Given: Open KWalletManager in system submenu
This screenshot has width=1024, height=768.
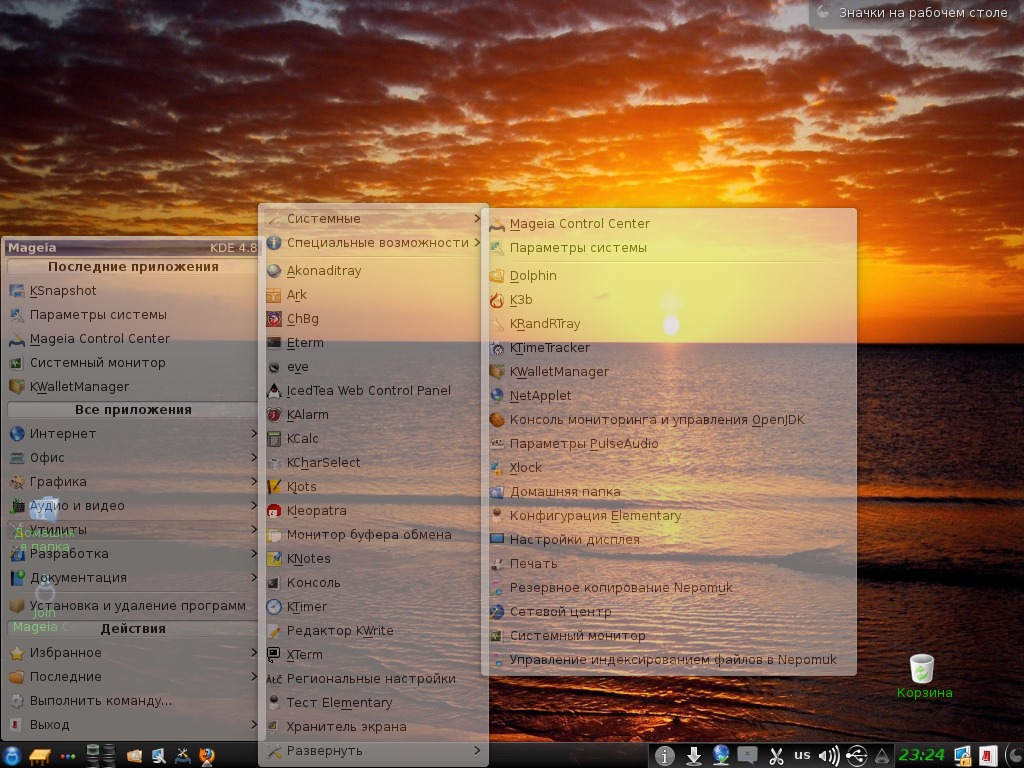Looking at the screenshot, I should [x=669, y=372].
